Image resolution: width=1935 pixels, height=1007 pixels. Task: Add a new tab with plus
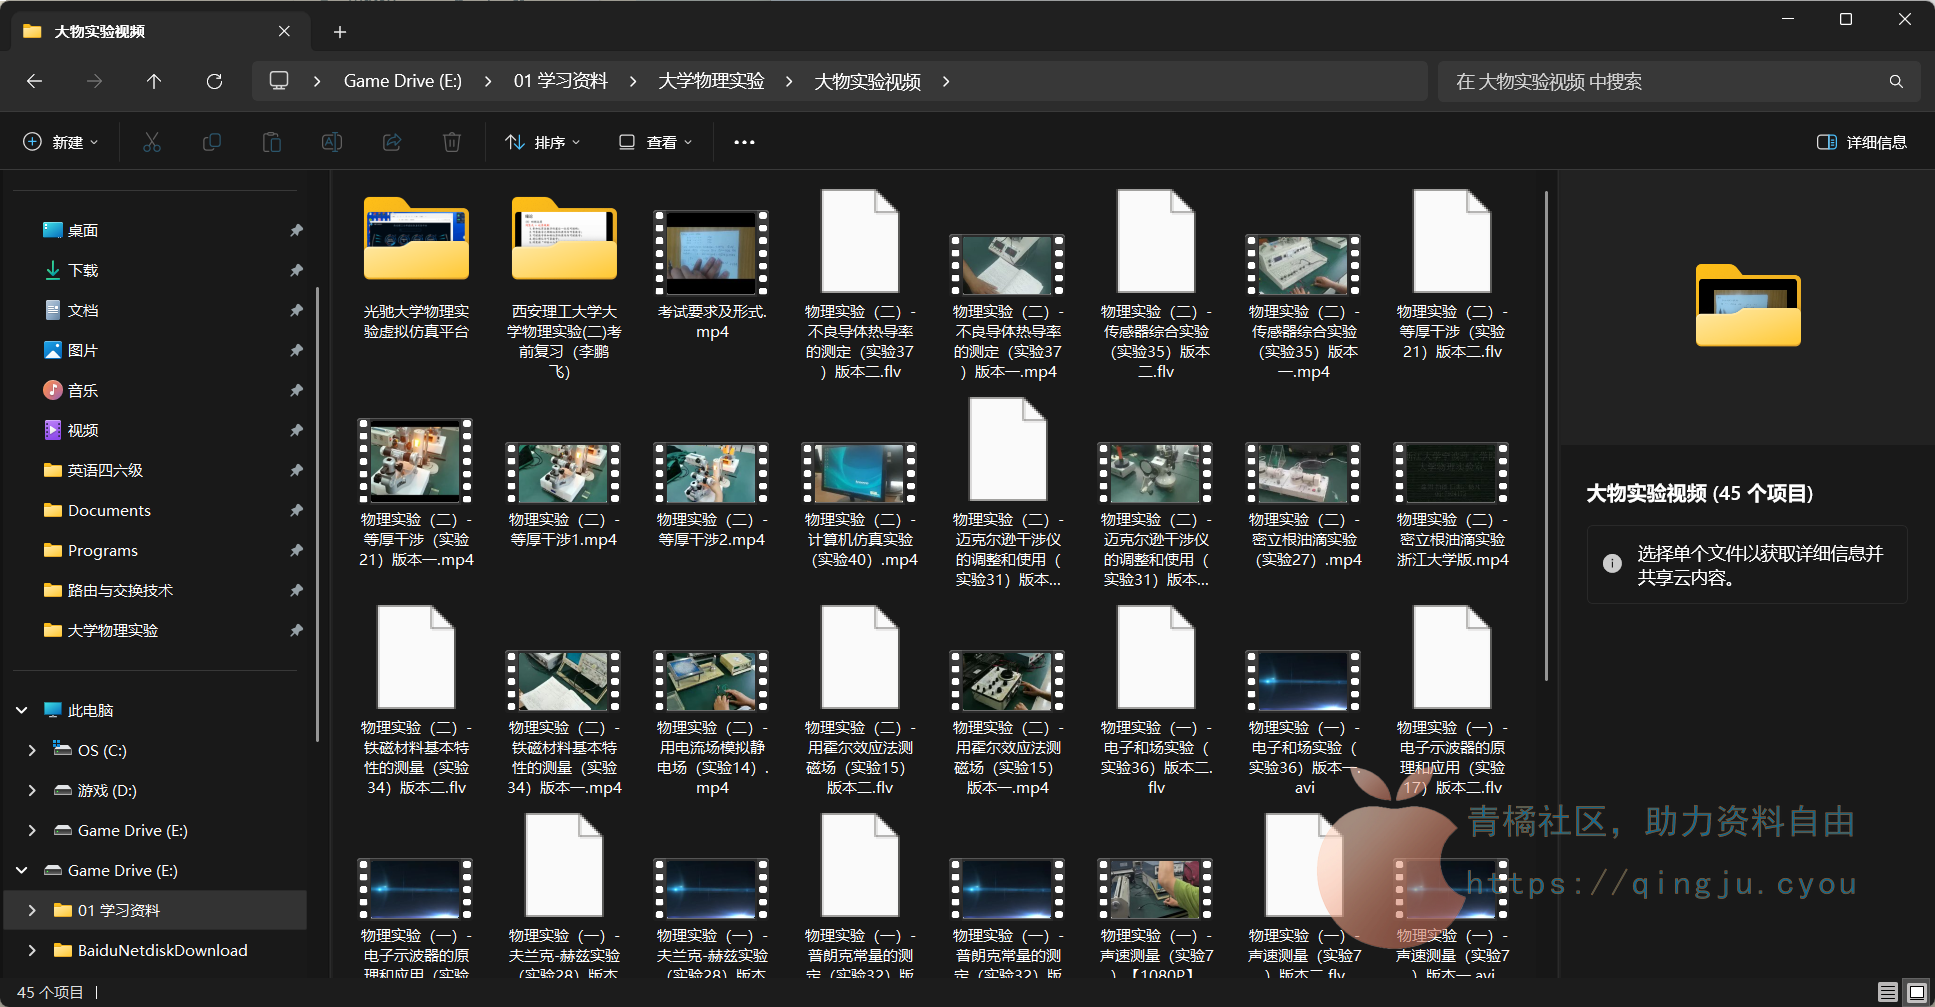pyautogui.click(x=340, y=32)
